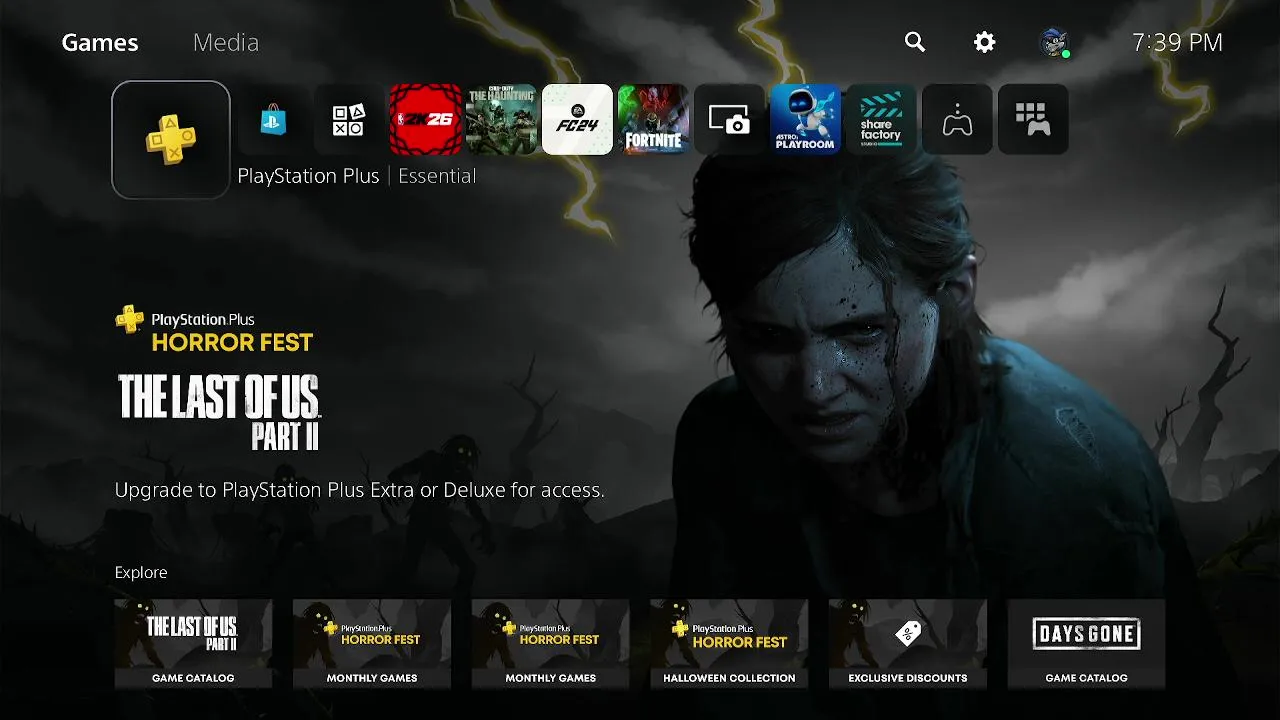Image resolution: width=1280 pixels, height=720 pixels.
Task: Open the second Horror Fest Monthly Games card
Action: click(550, 644)
